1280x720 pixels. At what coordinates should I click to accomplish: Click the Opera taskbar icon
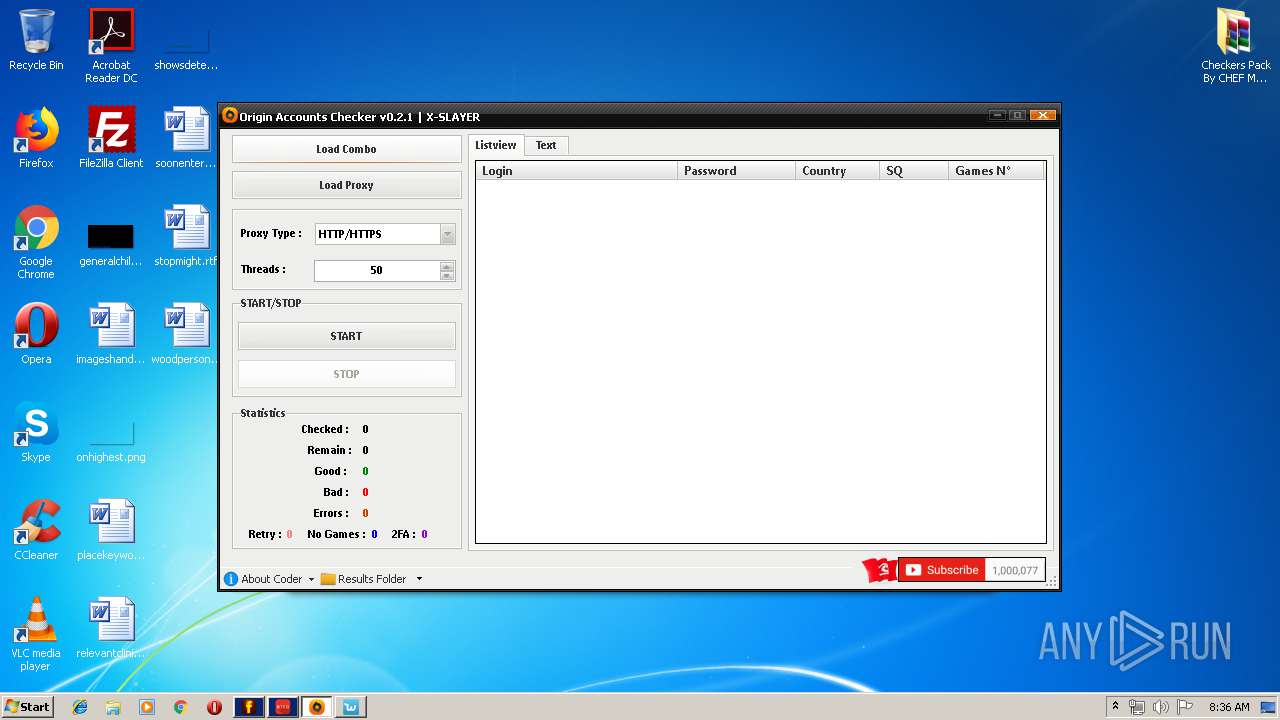pos(214,707)
